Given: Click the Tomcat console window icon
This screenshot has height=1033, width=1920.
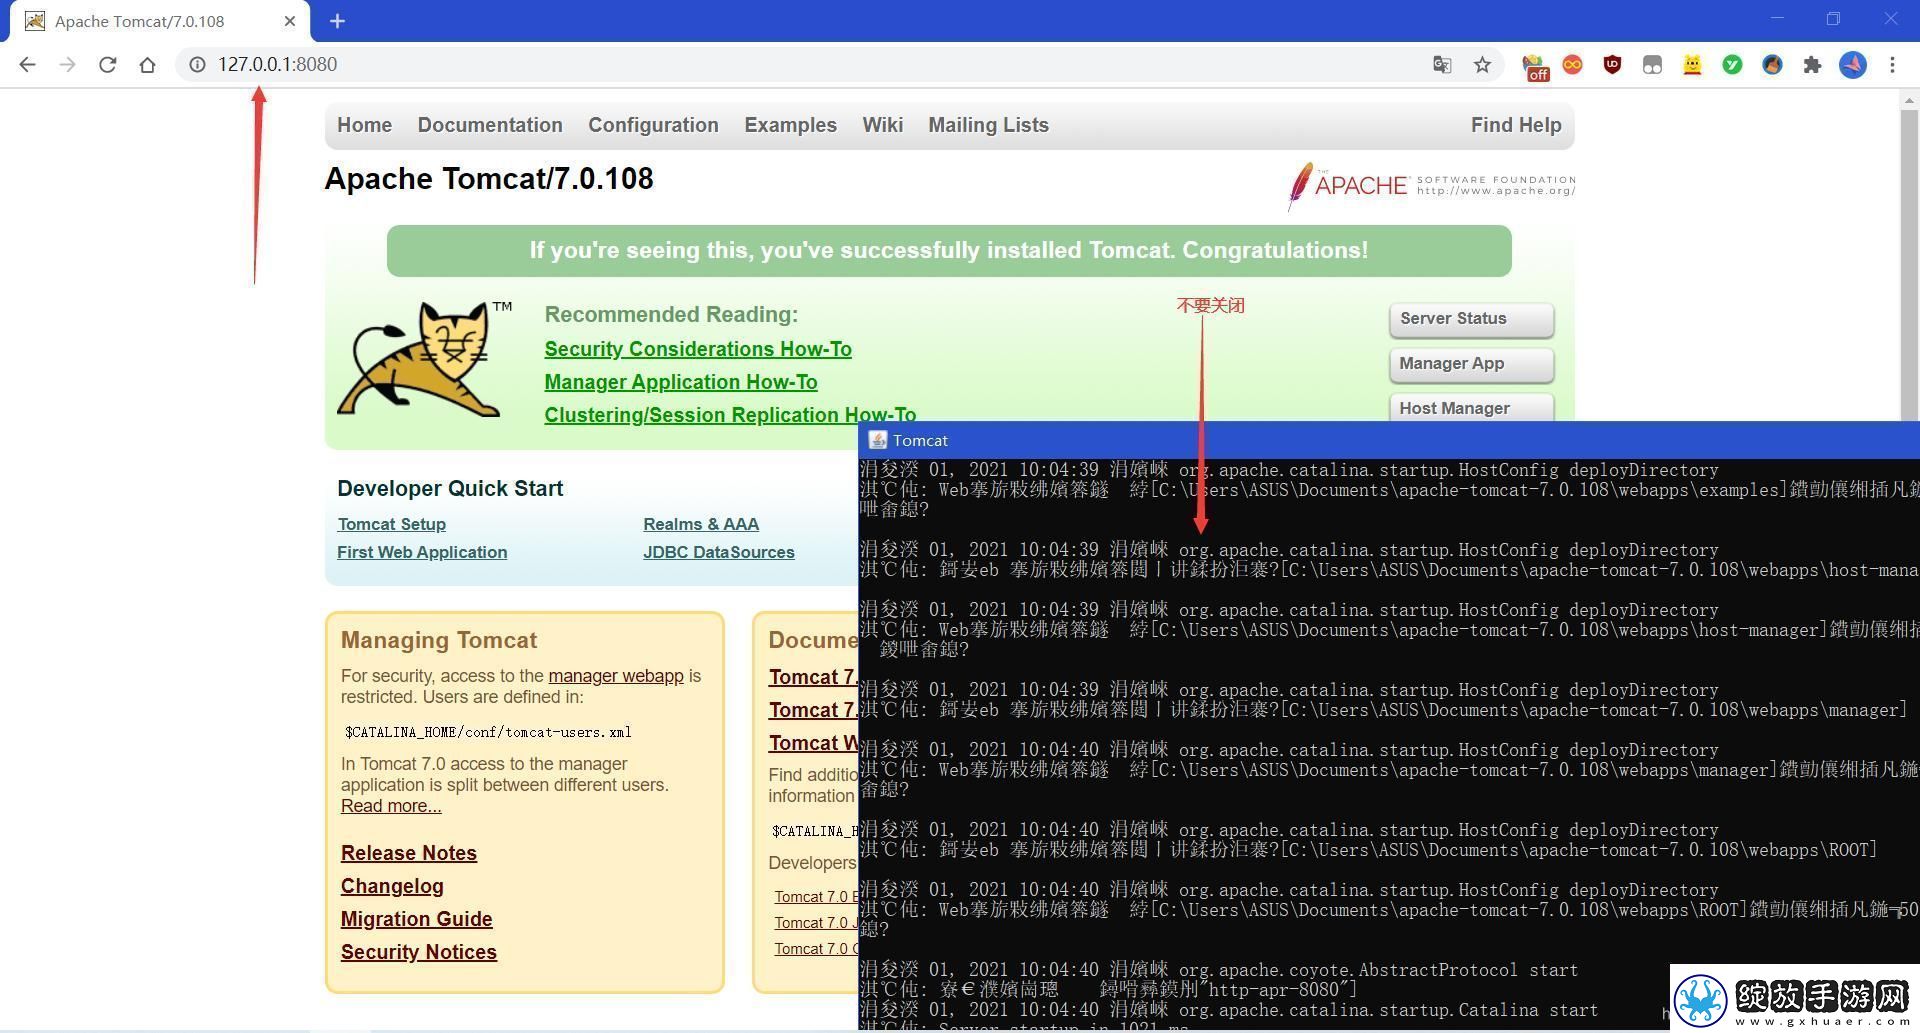Looking at the screenshot, I should coord(878,440).
